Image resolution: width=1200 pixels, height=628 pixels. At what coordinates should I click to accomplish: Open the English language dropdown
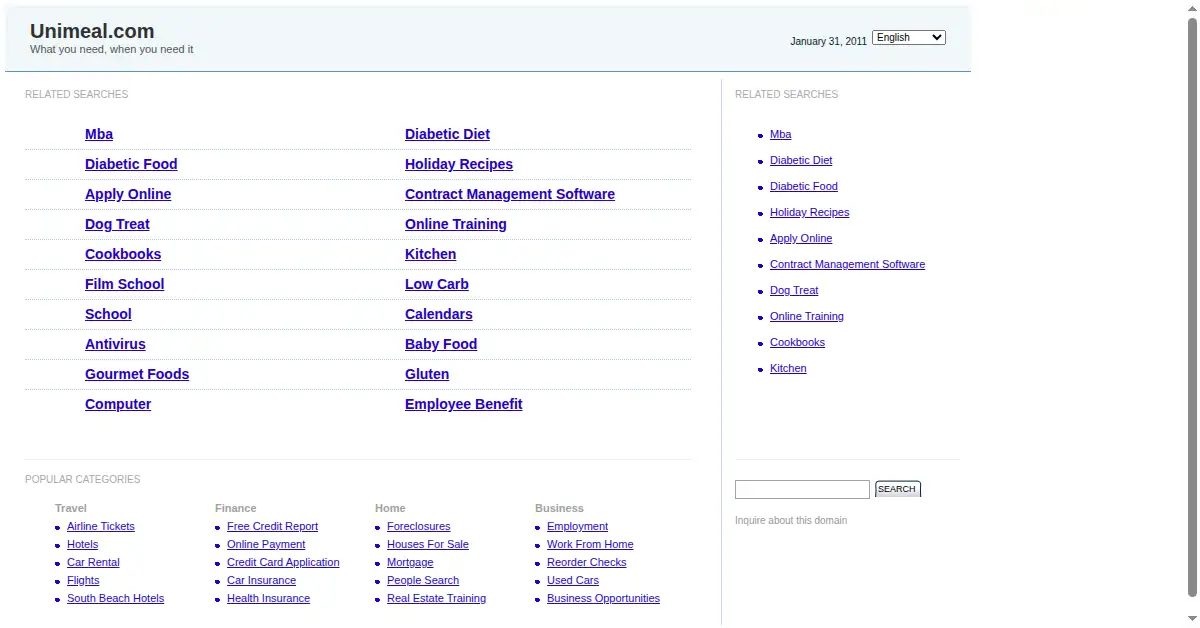909,37
